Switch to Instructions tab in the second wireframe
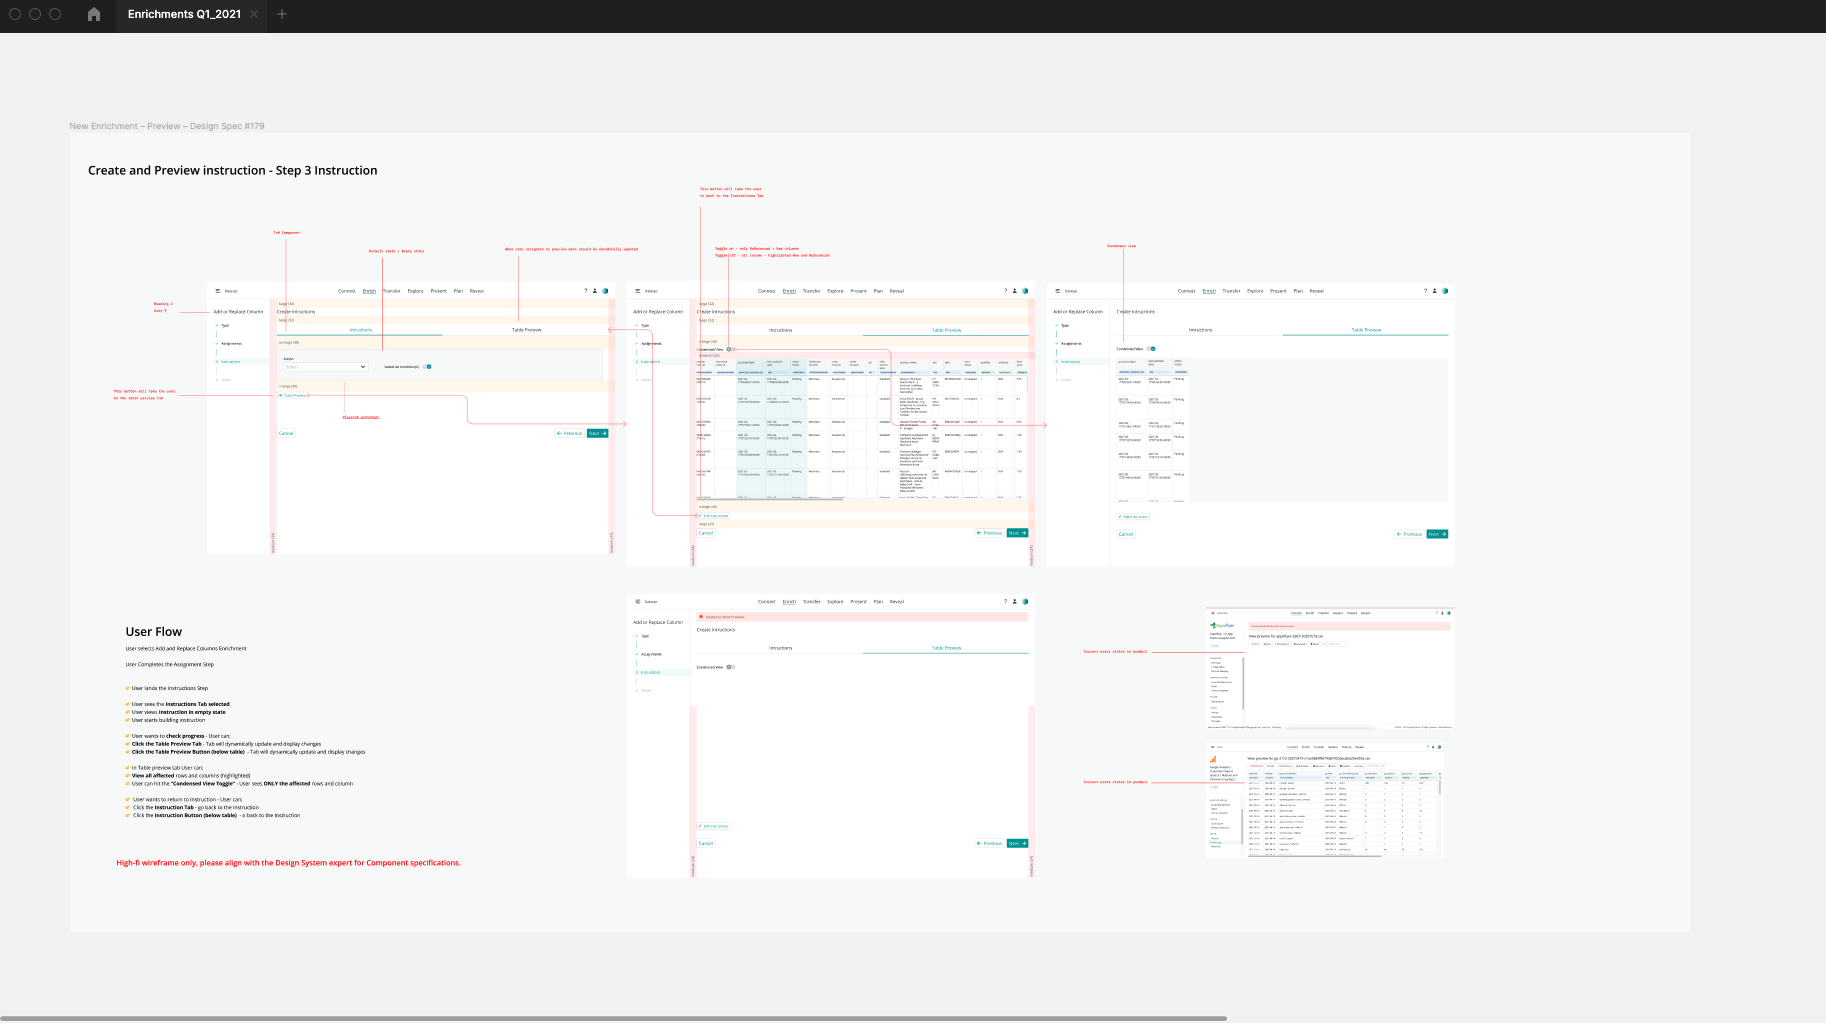This screenshot has height=1023, width=1826. (x=780, y=330)
